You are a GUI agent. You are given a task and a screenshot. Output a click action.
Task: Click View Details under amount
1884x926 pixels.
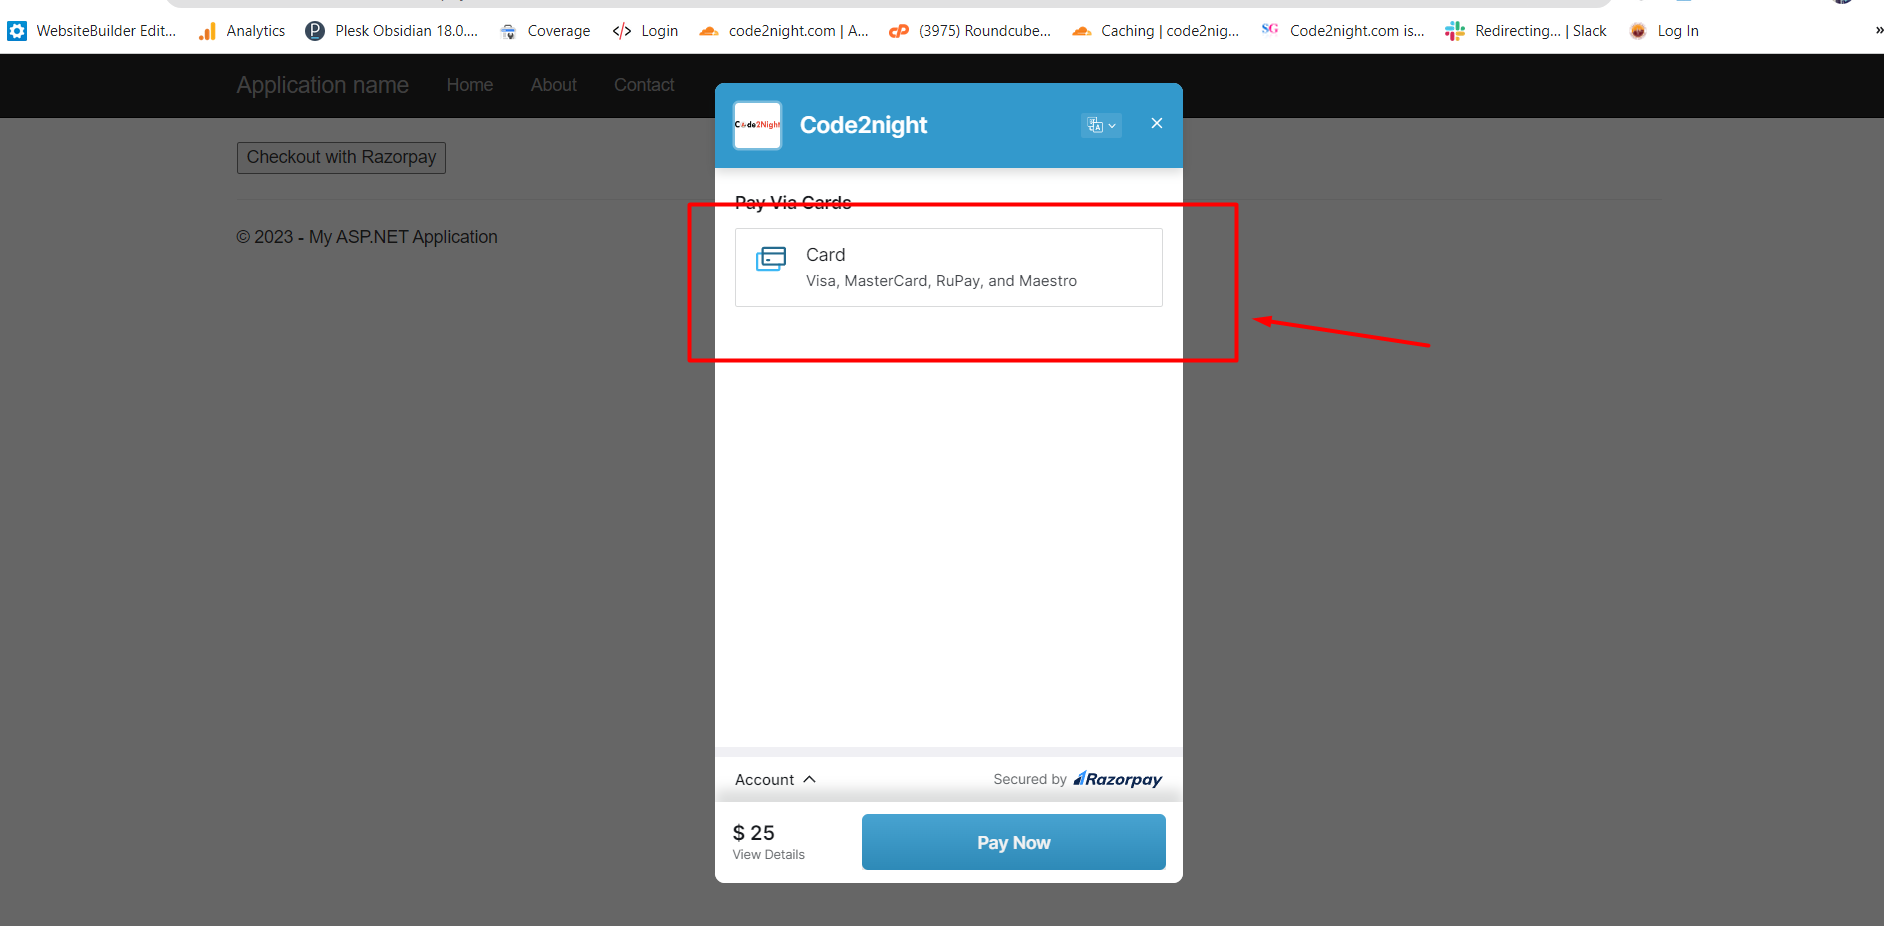[768, 855]
